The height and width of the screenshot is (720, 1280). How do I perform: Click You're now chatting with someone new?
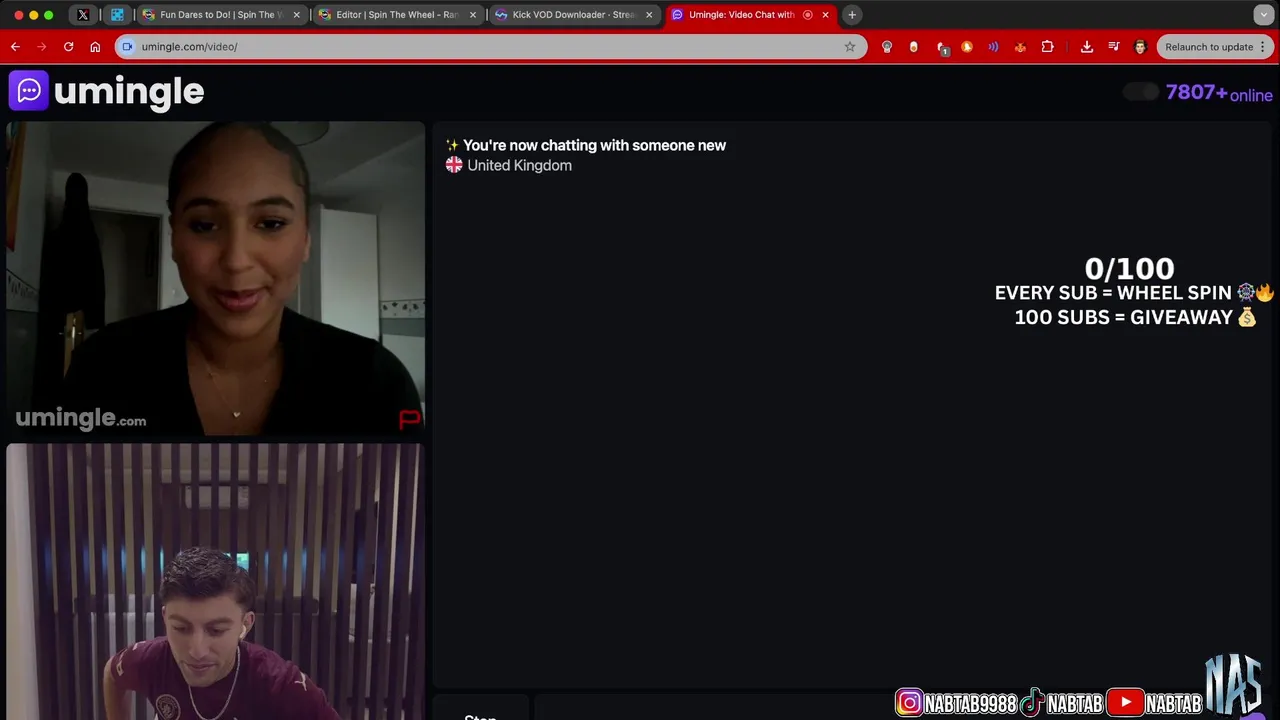coord(594,145)
